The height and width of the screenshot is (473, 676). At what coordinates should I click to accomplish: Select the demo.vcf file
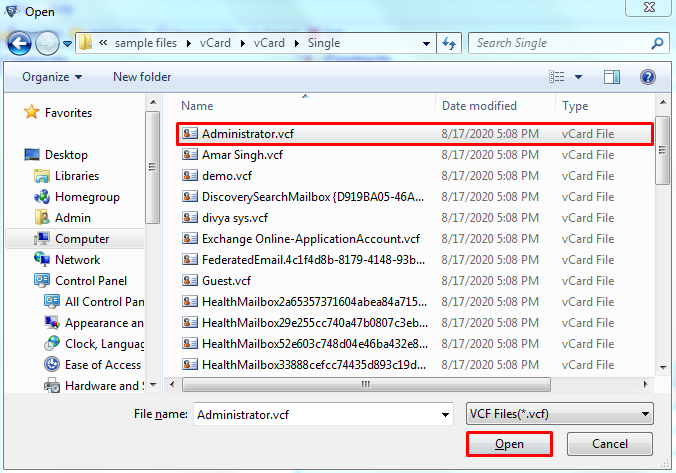point(415,175)
